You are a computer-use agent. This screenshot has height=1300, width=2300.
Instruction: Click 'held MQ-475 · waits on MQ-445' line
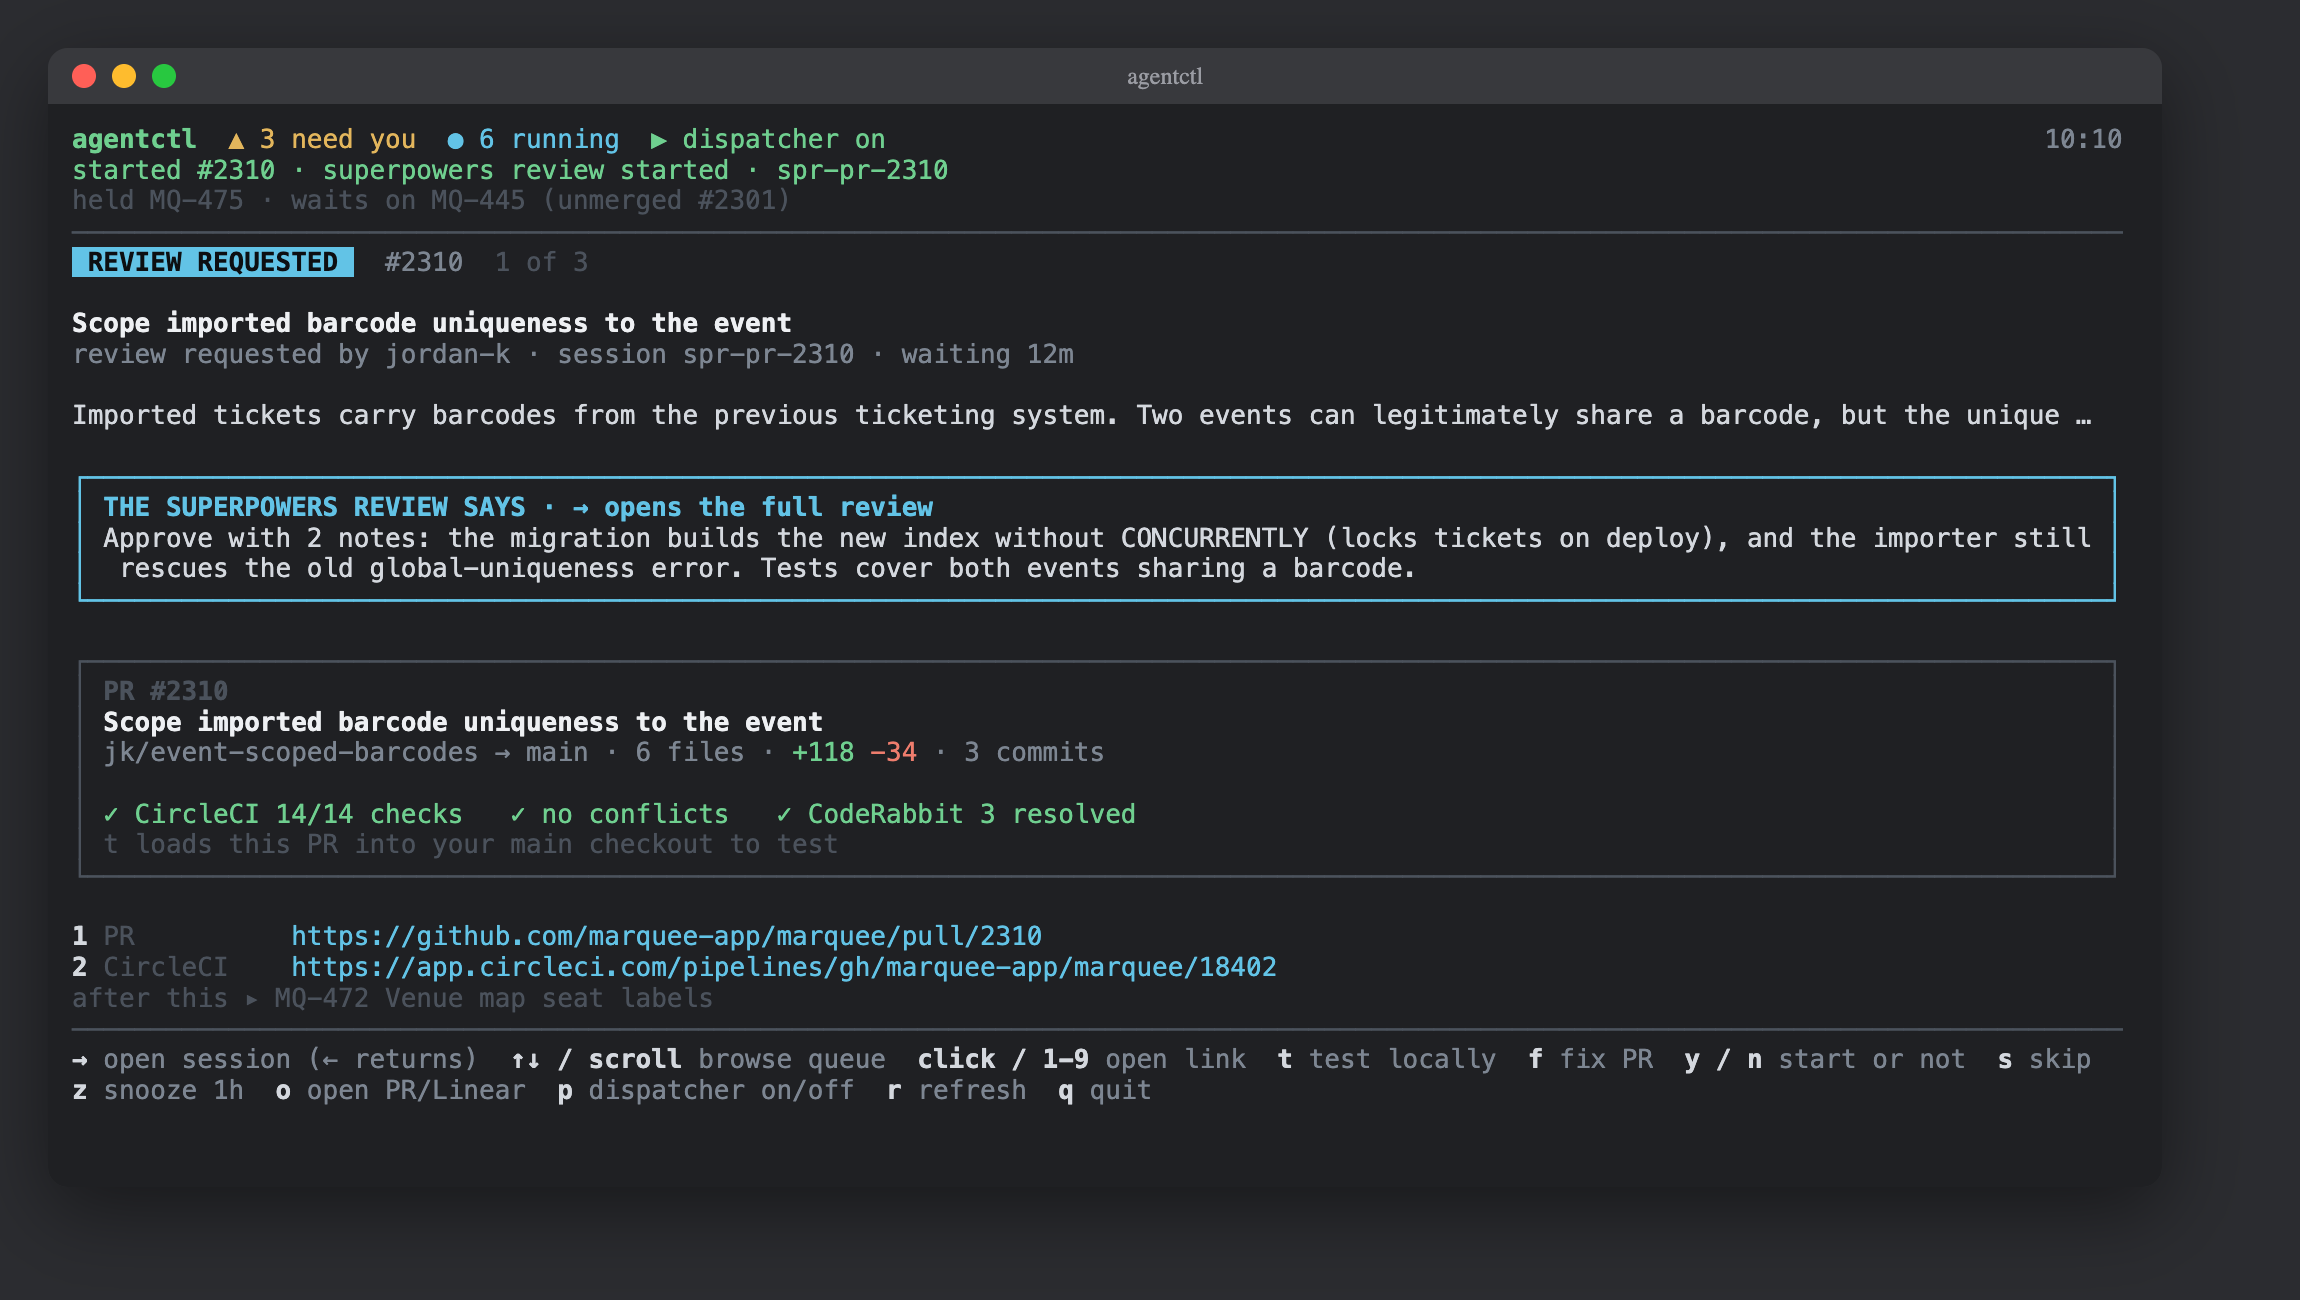(x=431, y=201)
